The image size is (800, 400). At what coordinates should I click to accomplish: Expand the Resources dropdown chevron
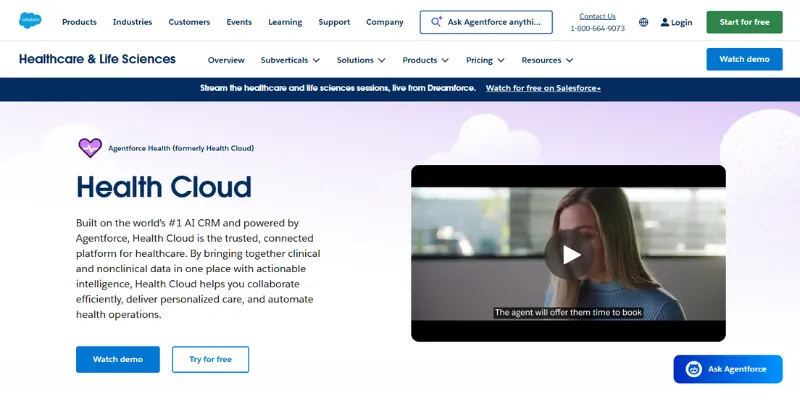(569, 60)
